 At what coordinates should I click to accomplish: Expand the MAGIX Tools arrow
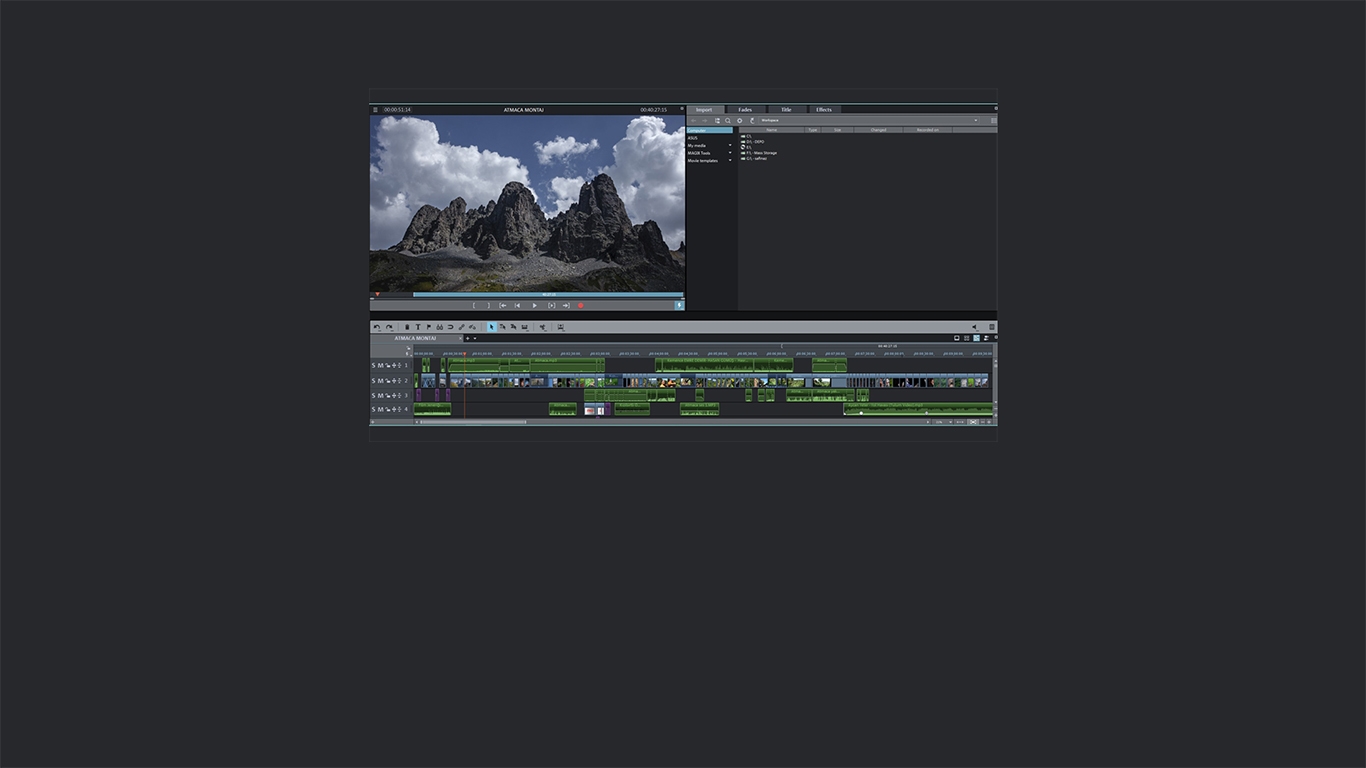[730, 153]
